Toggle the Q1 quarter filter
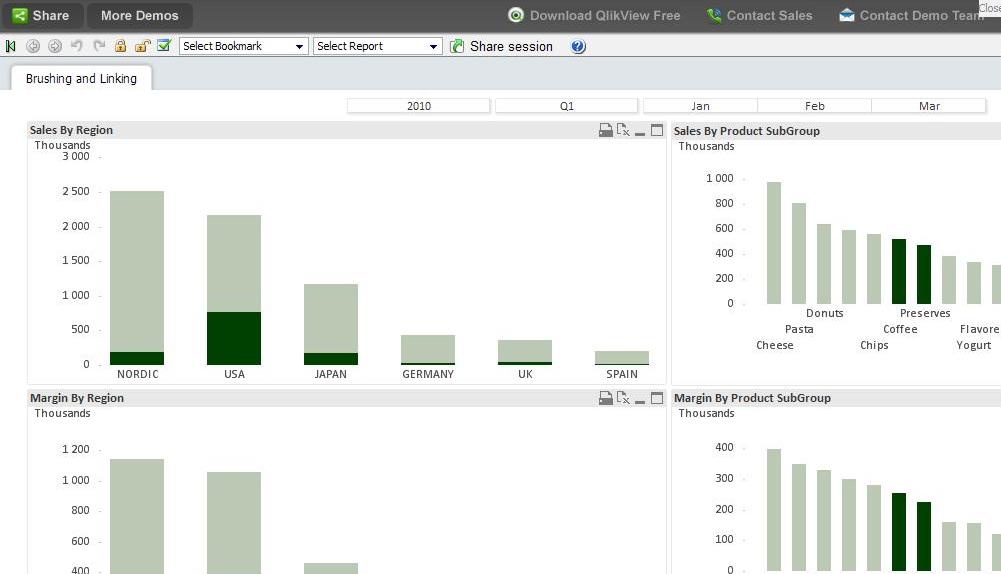The width and height of the screenshot is (1001, 574). point(566,106)
